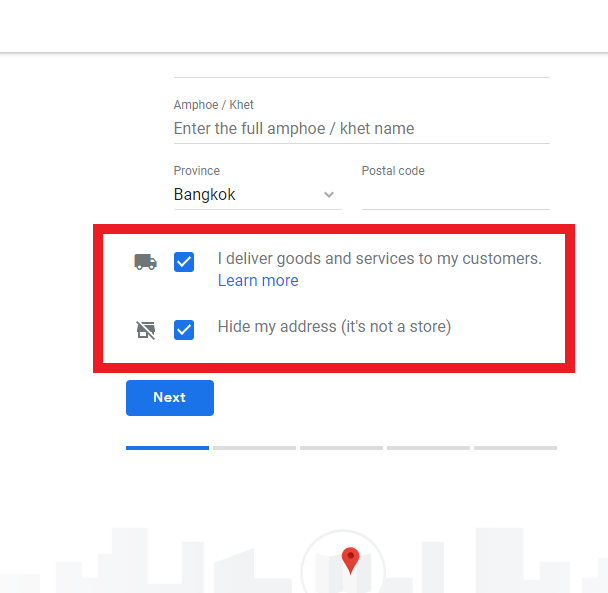
Task: Focus the Postal code input field
Action: [x=456, y=195]
